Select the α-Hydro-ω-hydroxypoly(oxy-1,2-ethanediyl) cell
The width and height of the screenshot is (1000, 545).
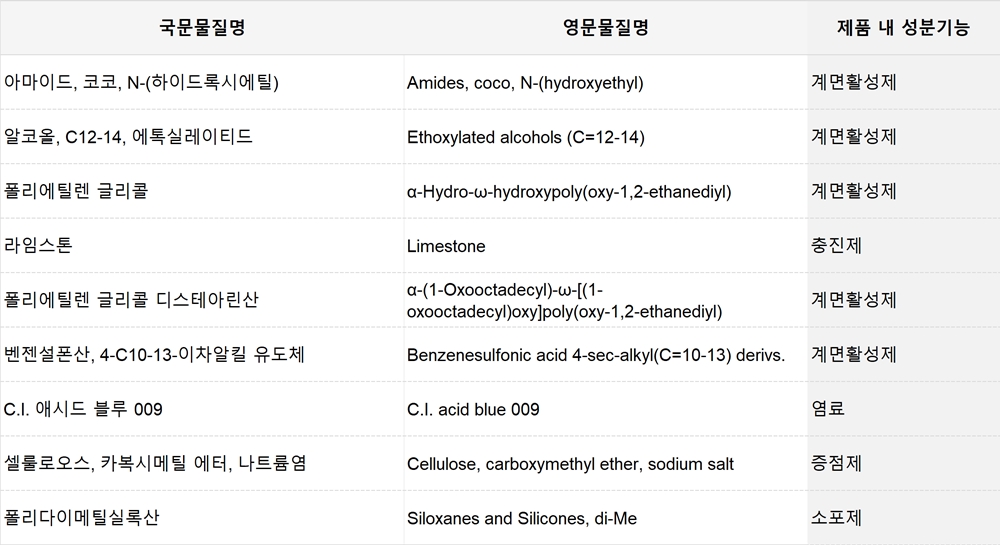tap(605, 191)
